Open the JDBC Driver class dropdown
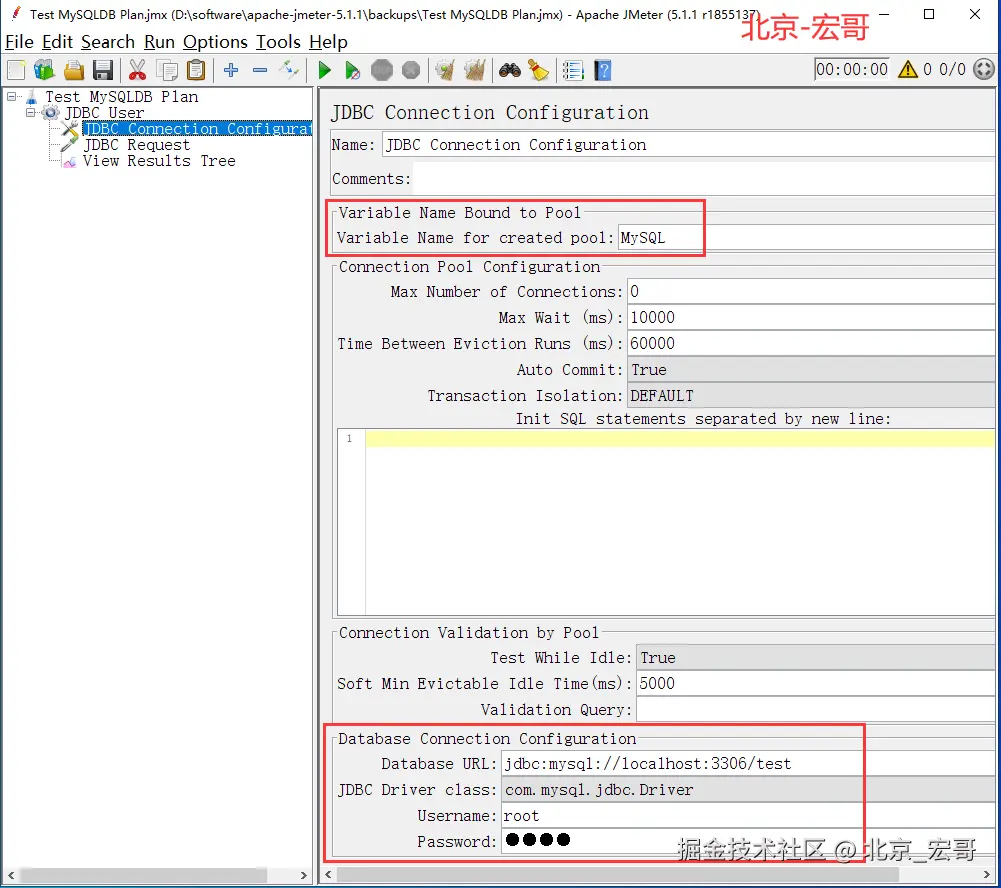This screenshot has width=1001, height=888. tap(748, 790)
